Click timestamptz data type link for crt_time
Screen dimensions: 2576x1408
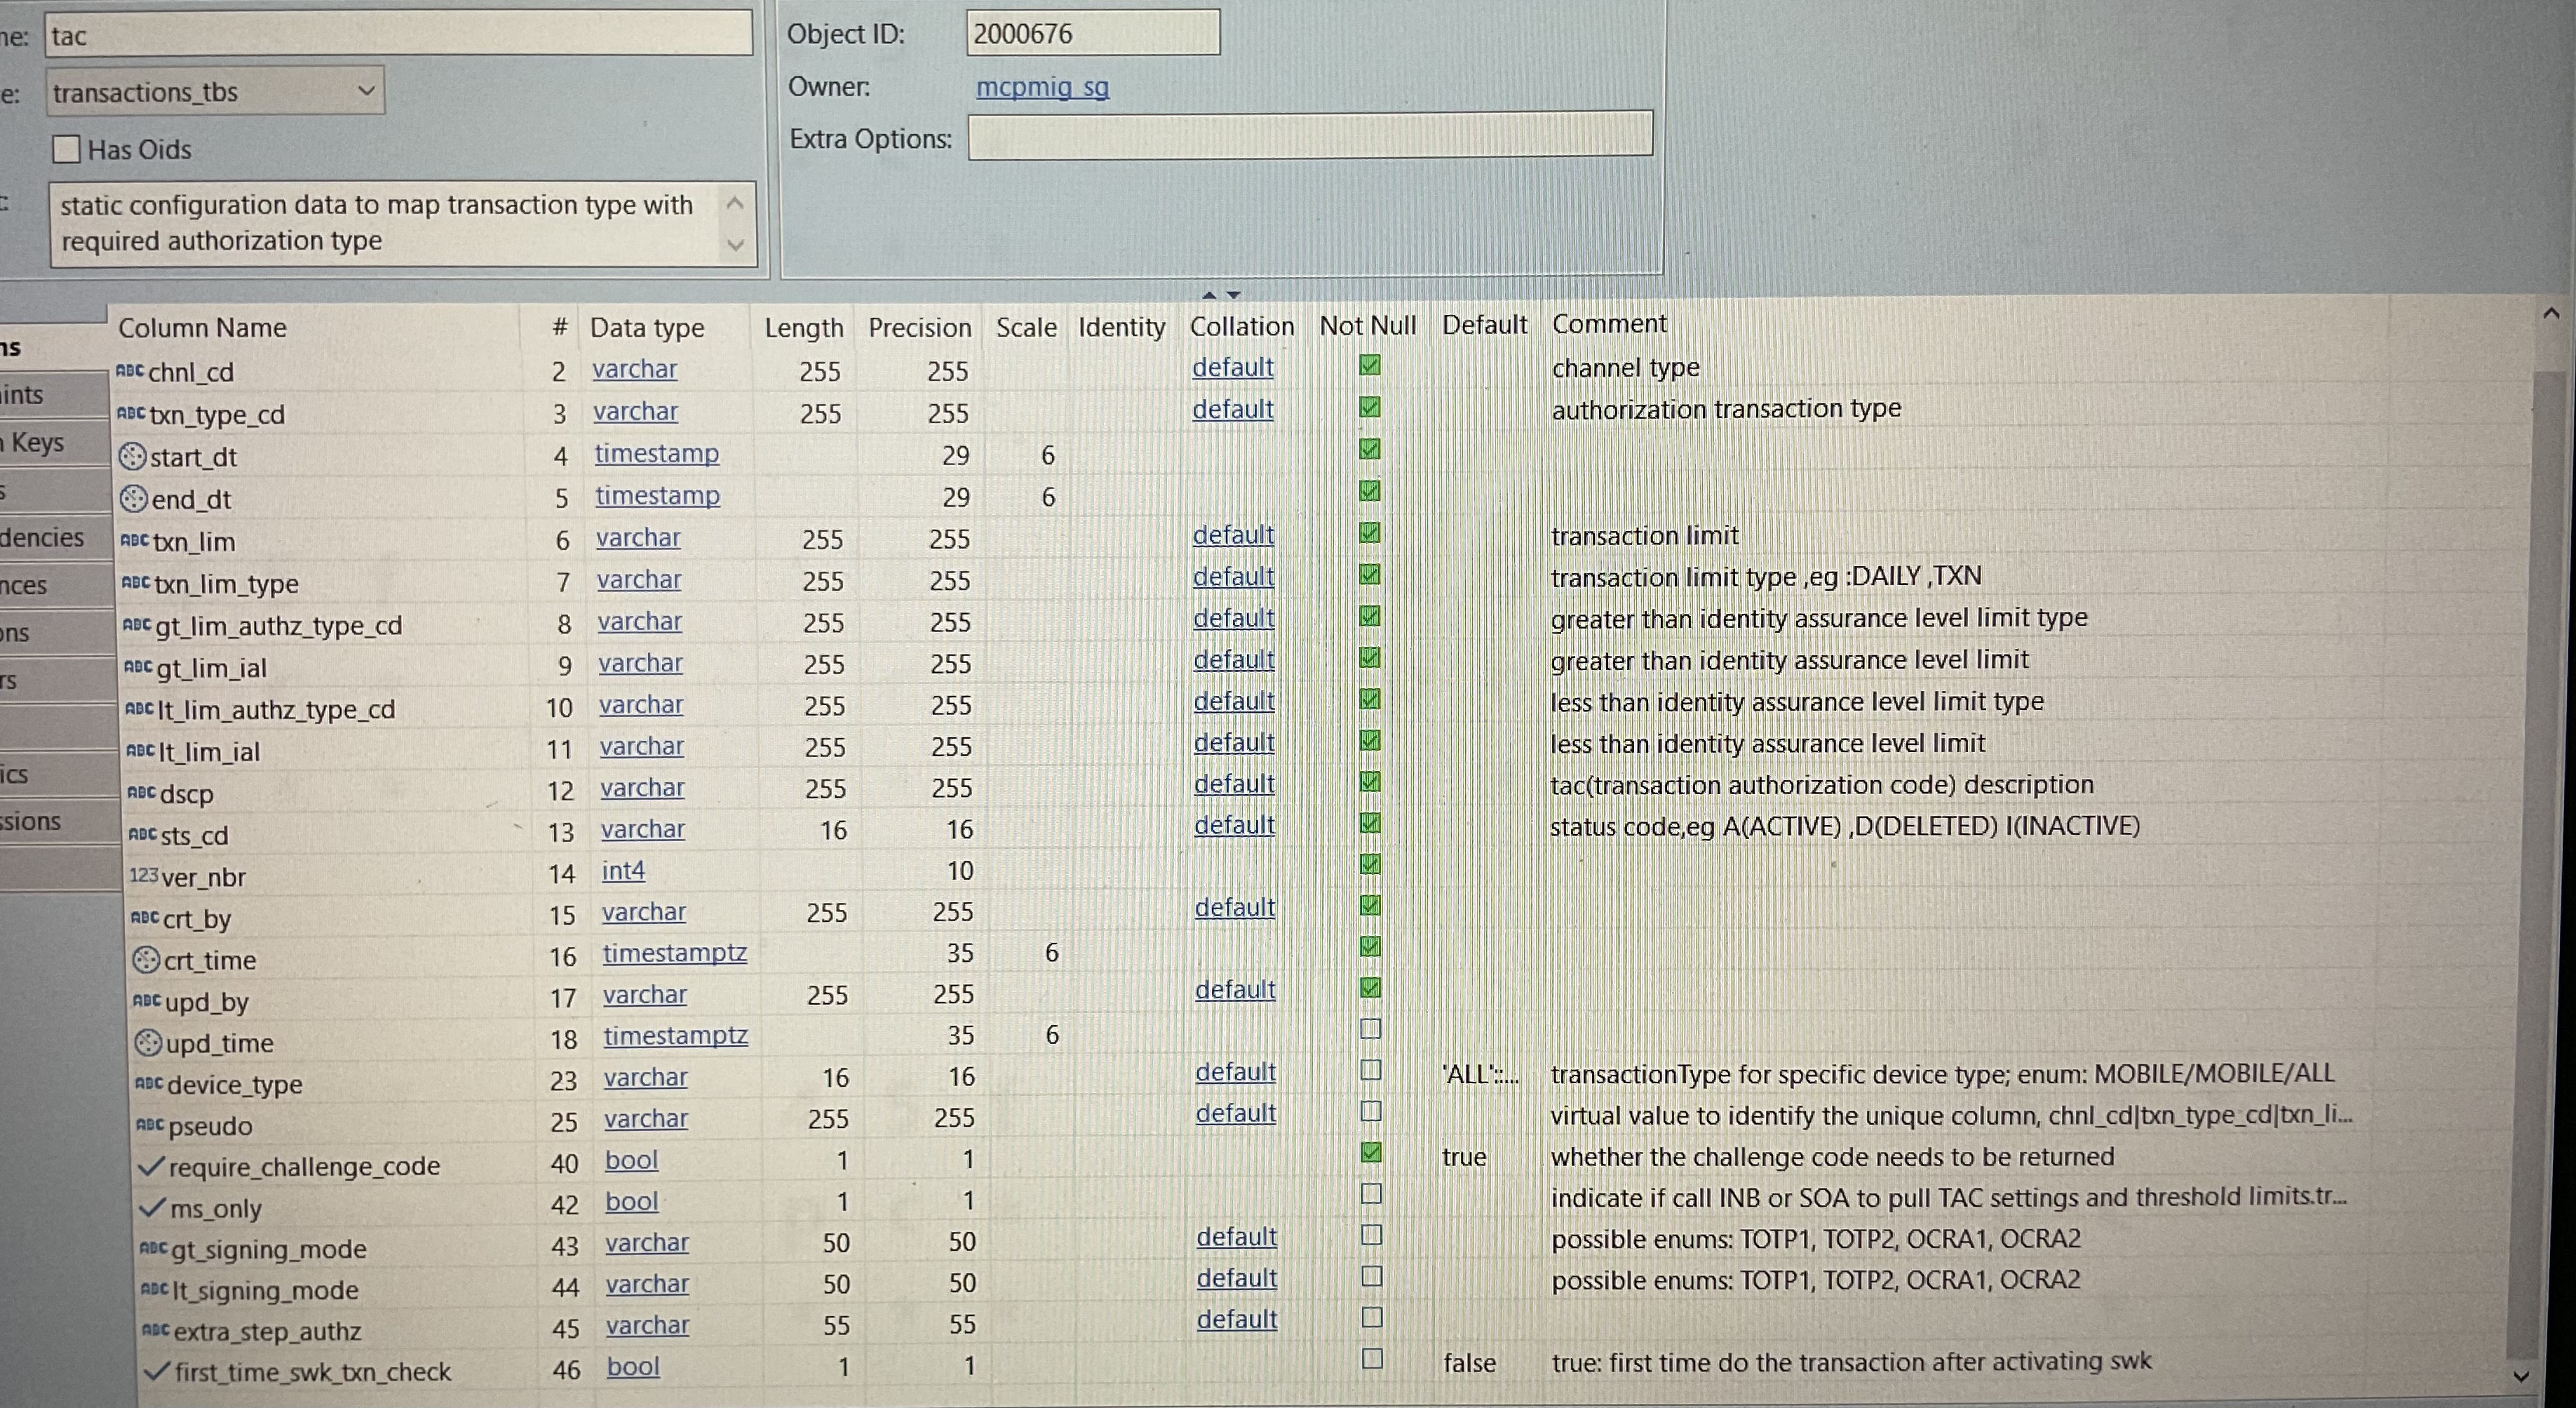(x=674, y=953)
